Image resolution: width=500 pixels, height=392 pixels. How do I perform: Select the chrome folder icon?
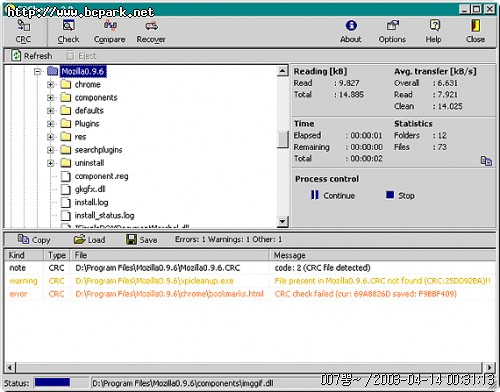[x=66, y=84]
